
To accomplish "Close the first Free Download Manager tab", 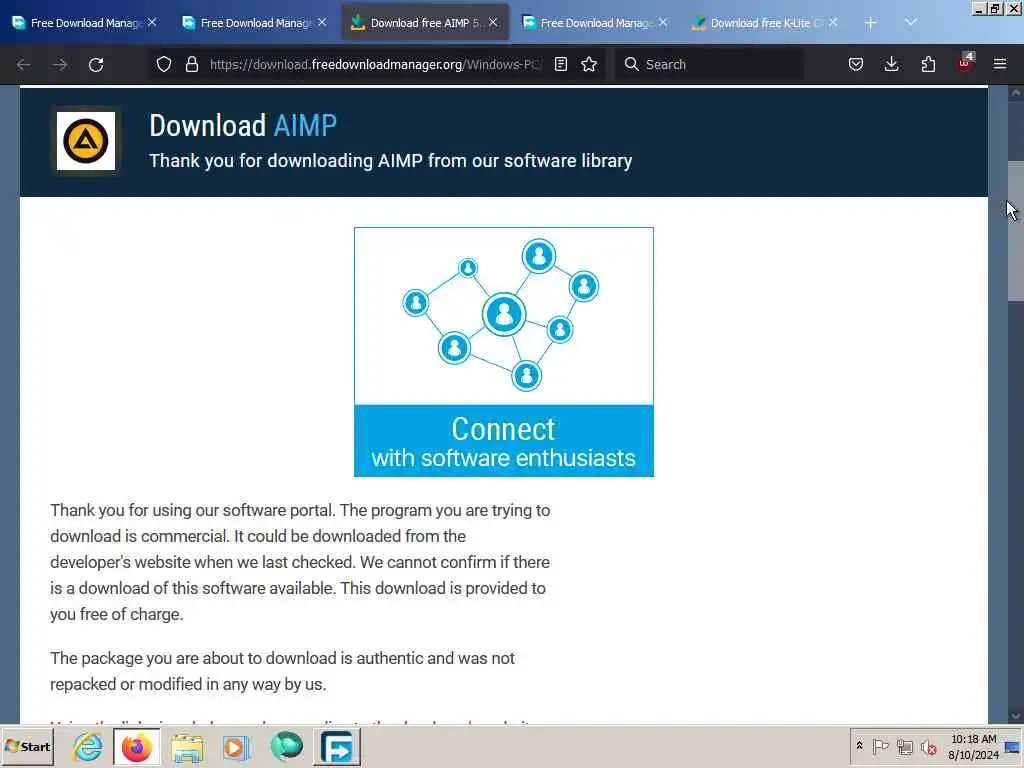I will click(152, 22).
